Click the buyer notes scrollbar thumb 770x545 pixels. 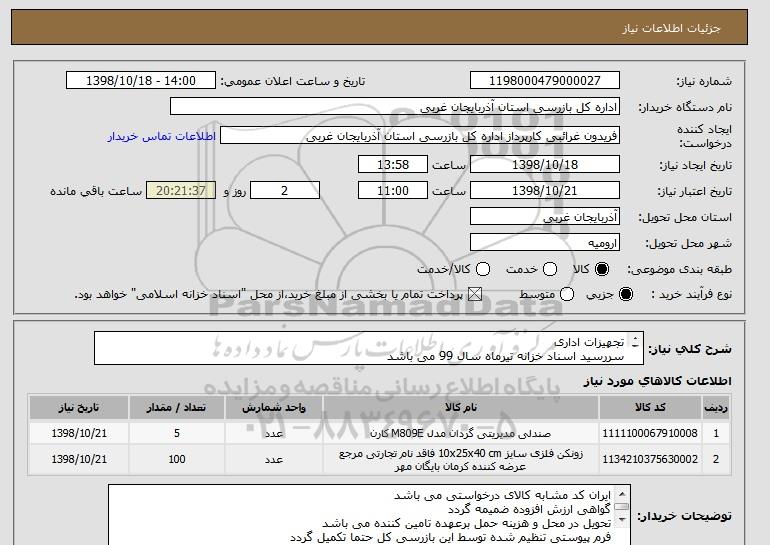coord(622,507)
